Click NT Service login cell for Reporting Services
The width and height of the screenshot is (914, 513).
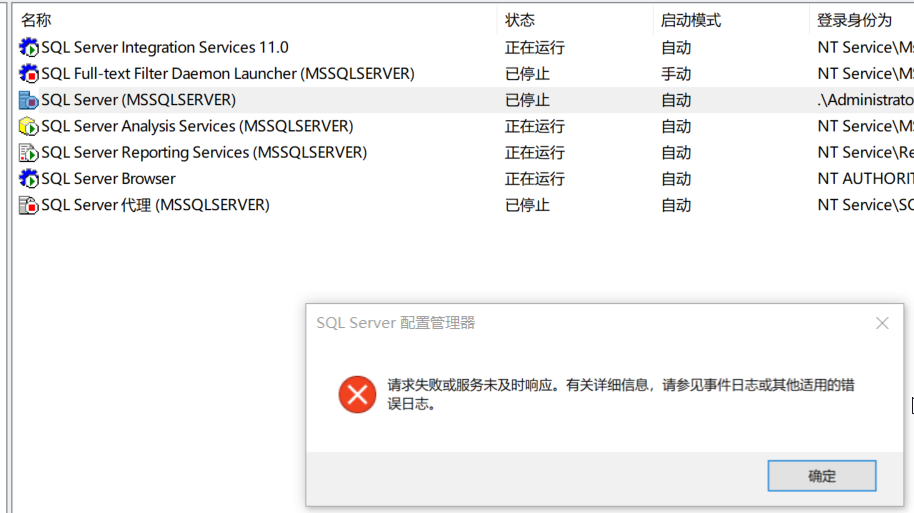(x=866, y=153)
